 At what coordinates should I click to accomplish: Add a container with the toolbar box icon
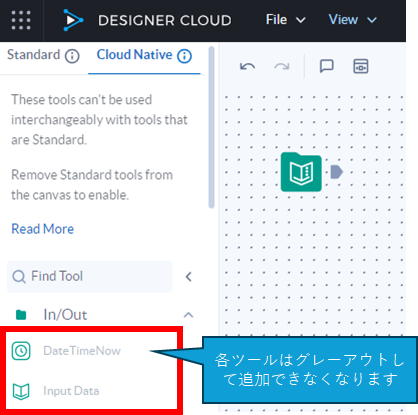click(x=361, y=66)
